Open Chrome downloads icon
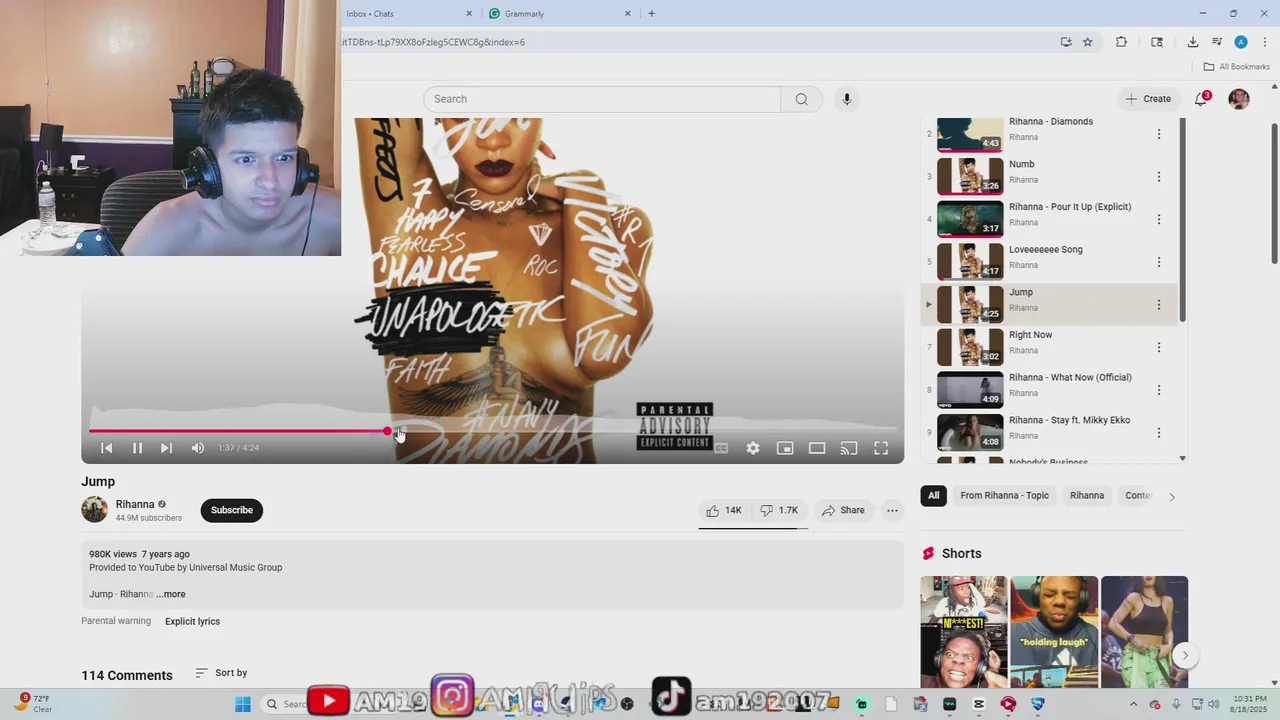The height and width of the screenshot is (720, 1280). 1193,42
